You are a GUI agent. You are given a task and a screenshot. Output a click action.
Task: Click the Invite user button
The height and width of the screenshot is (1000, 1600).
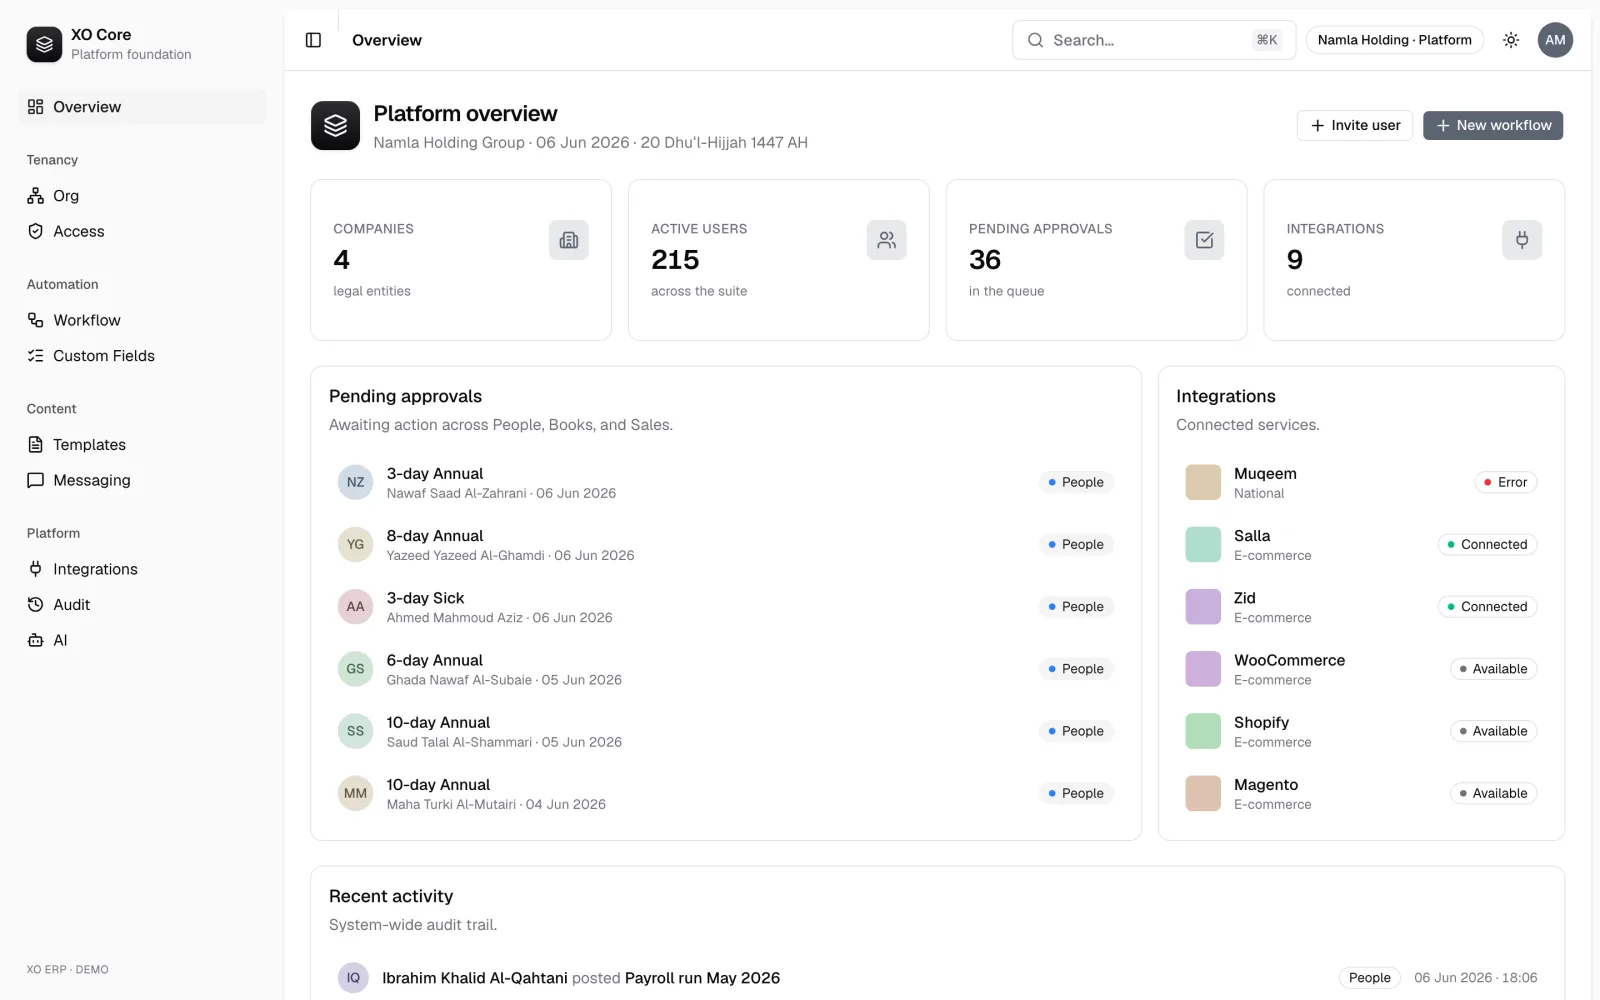click(1355, 125)
